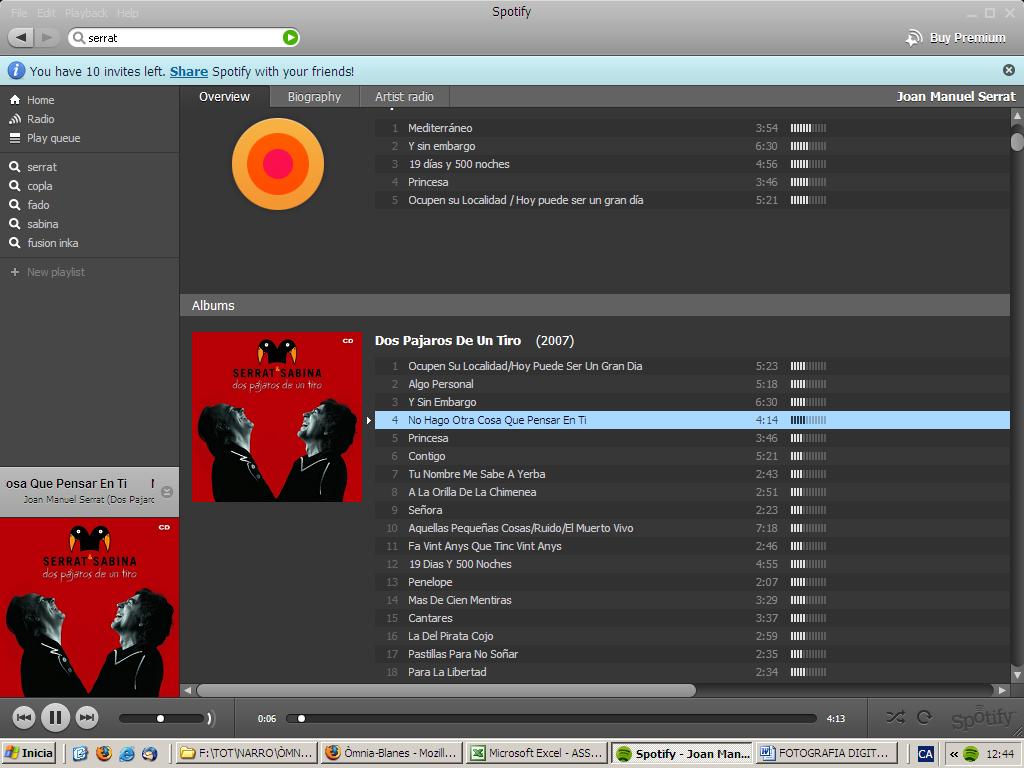Skip to the next track
The image size is (1024, 768).
click(x=86, y=718)
